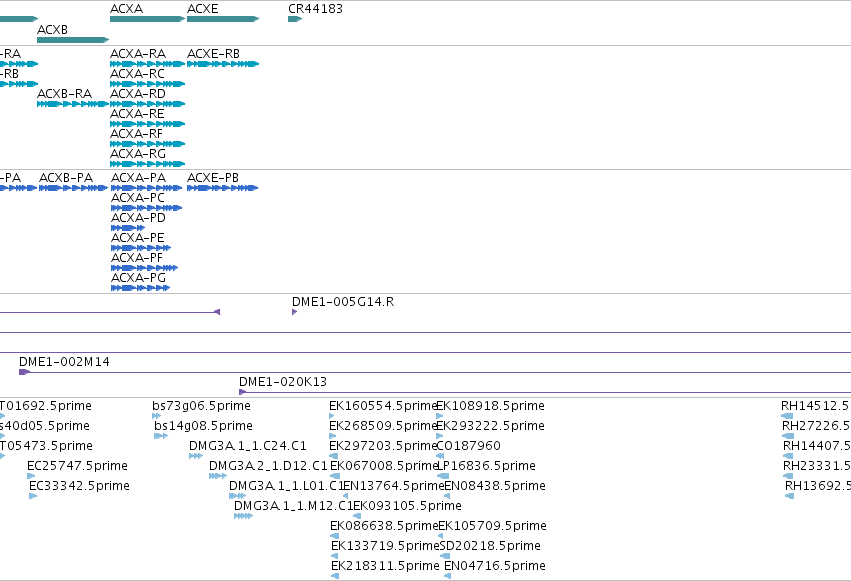Viewport: 851px width, 581px height.
Task: Click the EK160554.5prime EST arrow
Action: pyautogui.click(x=332, y=416)
